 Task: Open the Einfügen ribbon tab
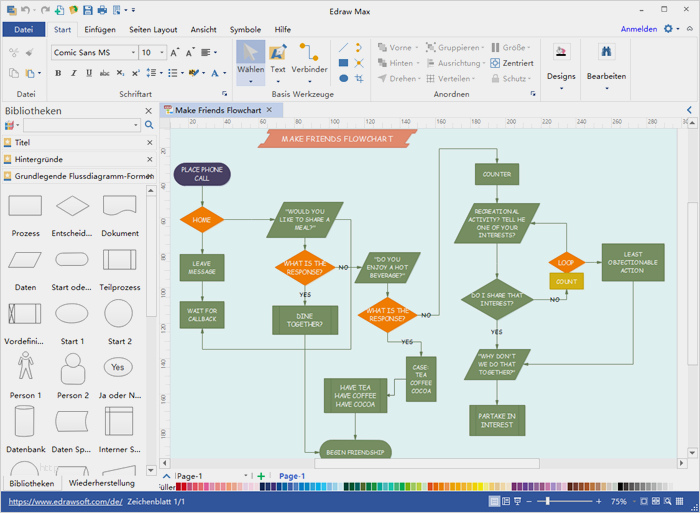click(100, 30)
